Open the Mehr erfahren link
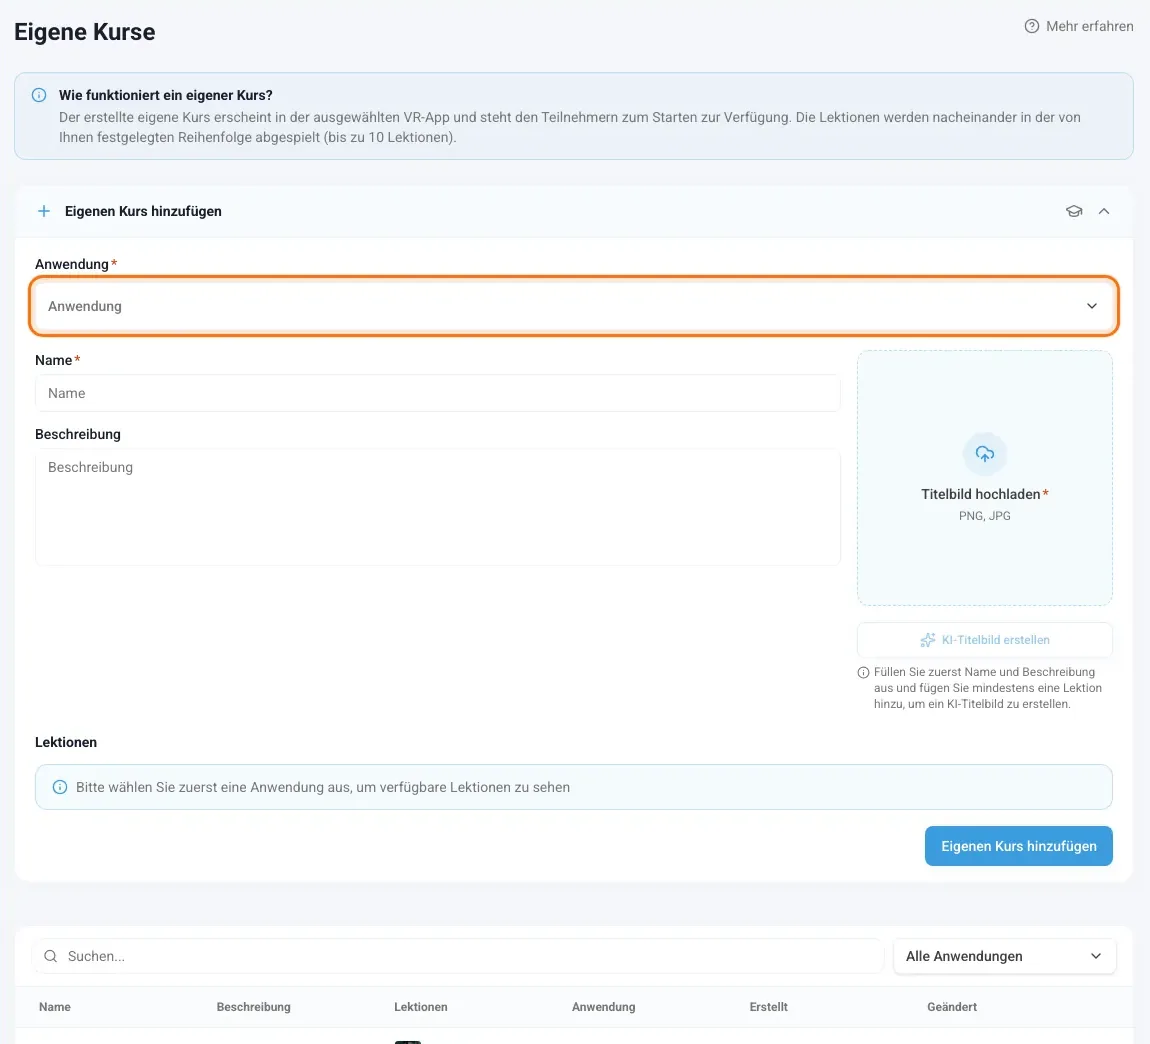The height and width of the screenshot is (1044, 1150). coord(1078,26)
